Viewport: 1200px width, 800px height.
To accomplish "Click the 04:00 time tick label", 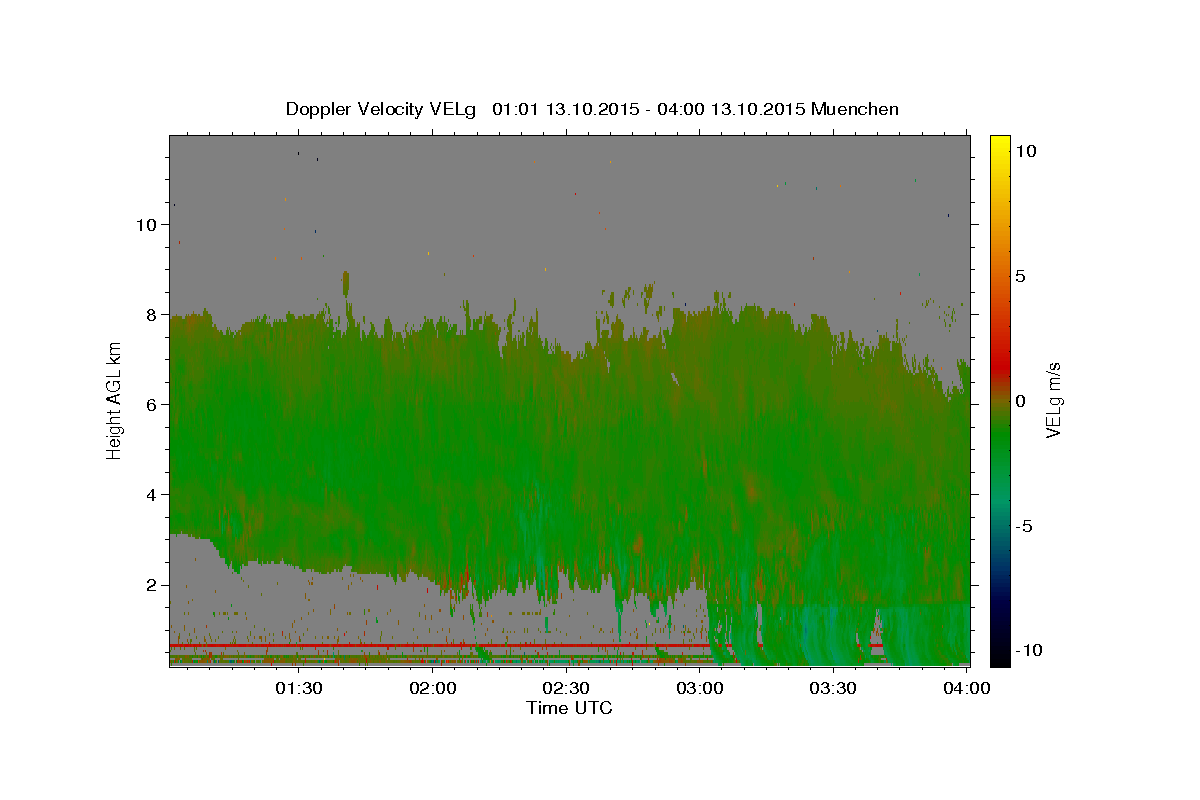I will tap(967, 688).
